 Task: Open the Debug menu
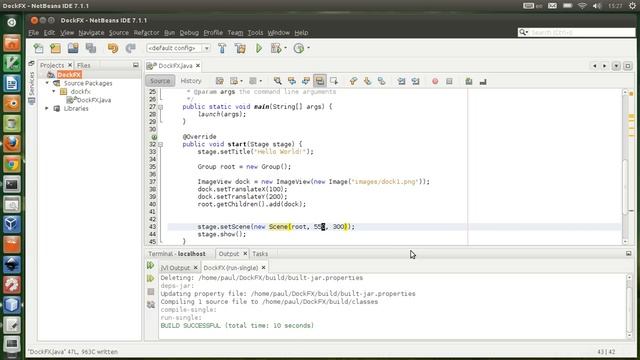pos(189,33)
